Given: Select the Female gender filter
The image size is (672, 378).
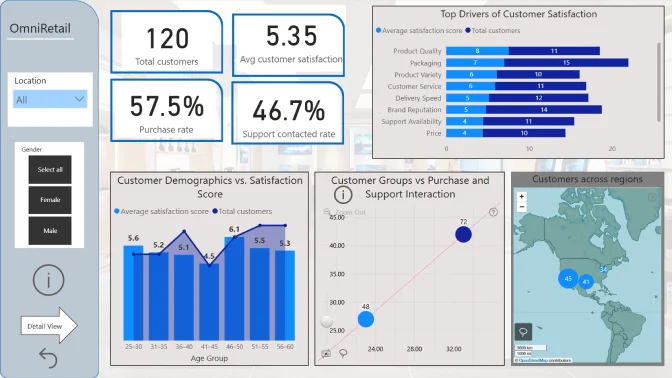Looking at the screenshot, I should click(x=50, y=200).
